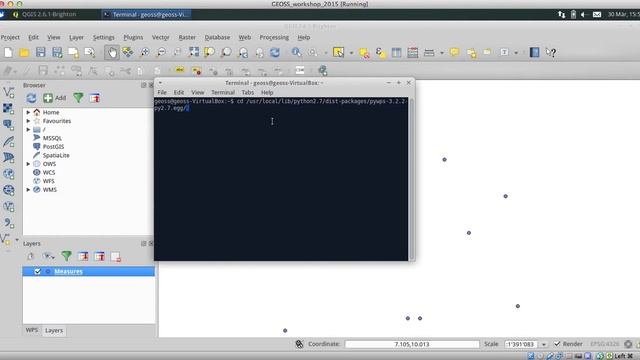Filter the legend in Layers panel

(x=67, y=256)
